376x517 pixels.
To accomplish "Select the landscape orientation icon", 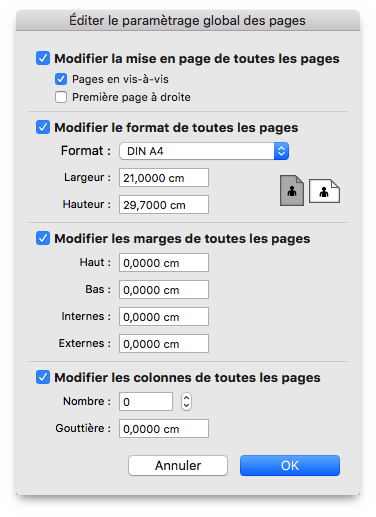I will point(324,191).
